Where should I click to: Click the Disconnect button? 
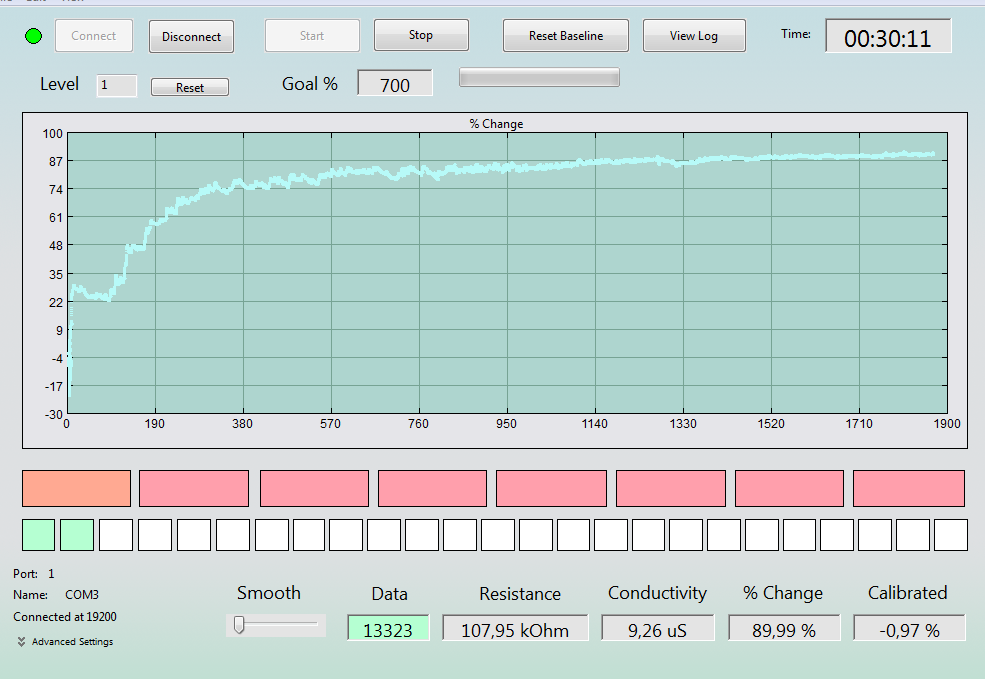click(x=191, y=36)
